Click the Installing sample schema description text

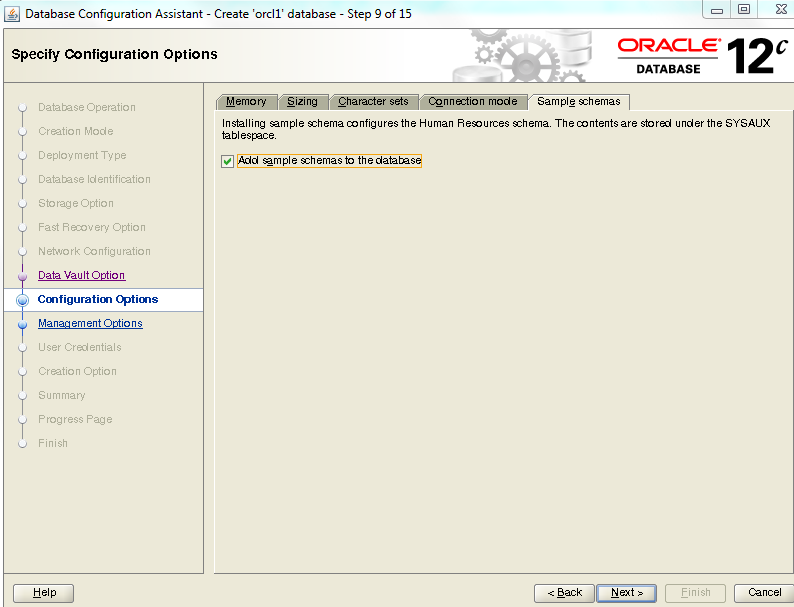[x=496, y=129]
